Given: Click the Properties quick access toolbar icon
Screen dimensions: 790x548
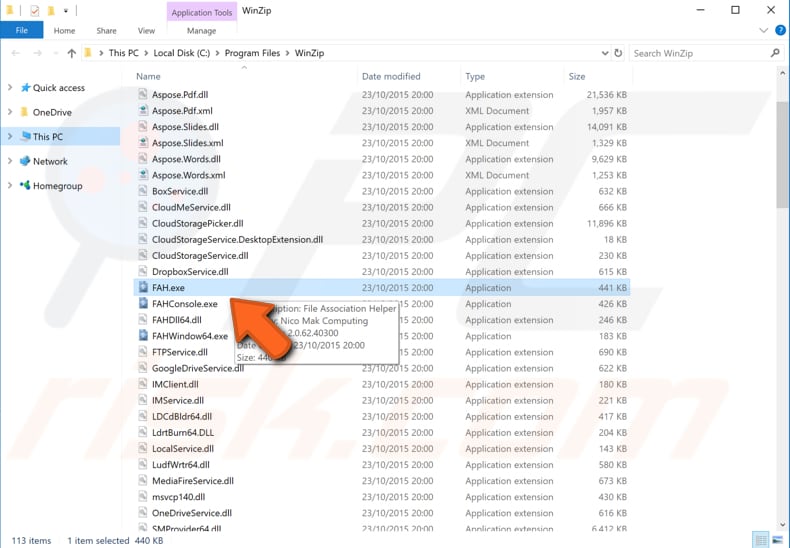Looking at the screenshot, I should (35, 10).
